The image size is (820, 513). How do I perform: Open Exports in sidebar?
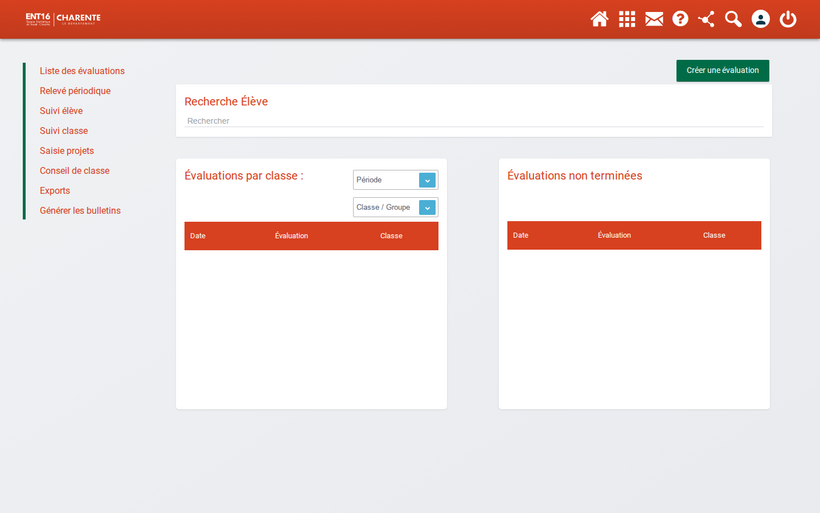55,190
